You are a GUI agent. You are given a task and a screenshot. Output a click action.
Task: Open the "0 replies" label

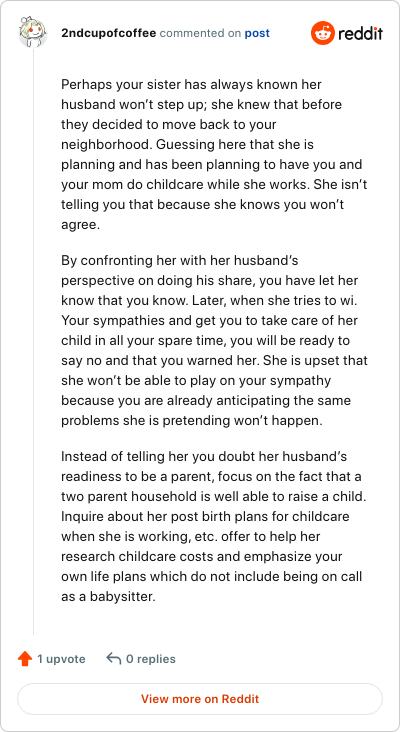tap(151, 659)
